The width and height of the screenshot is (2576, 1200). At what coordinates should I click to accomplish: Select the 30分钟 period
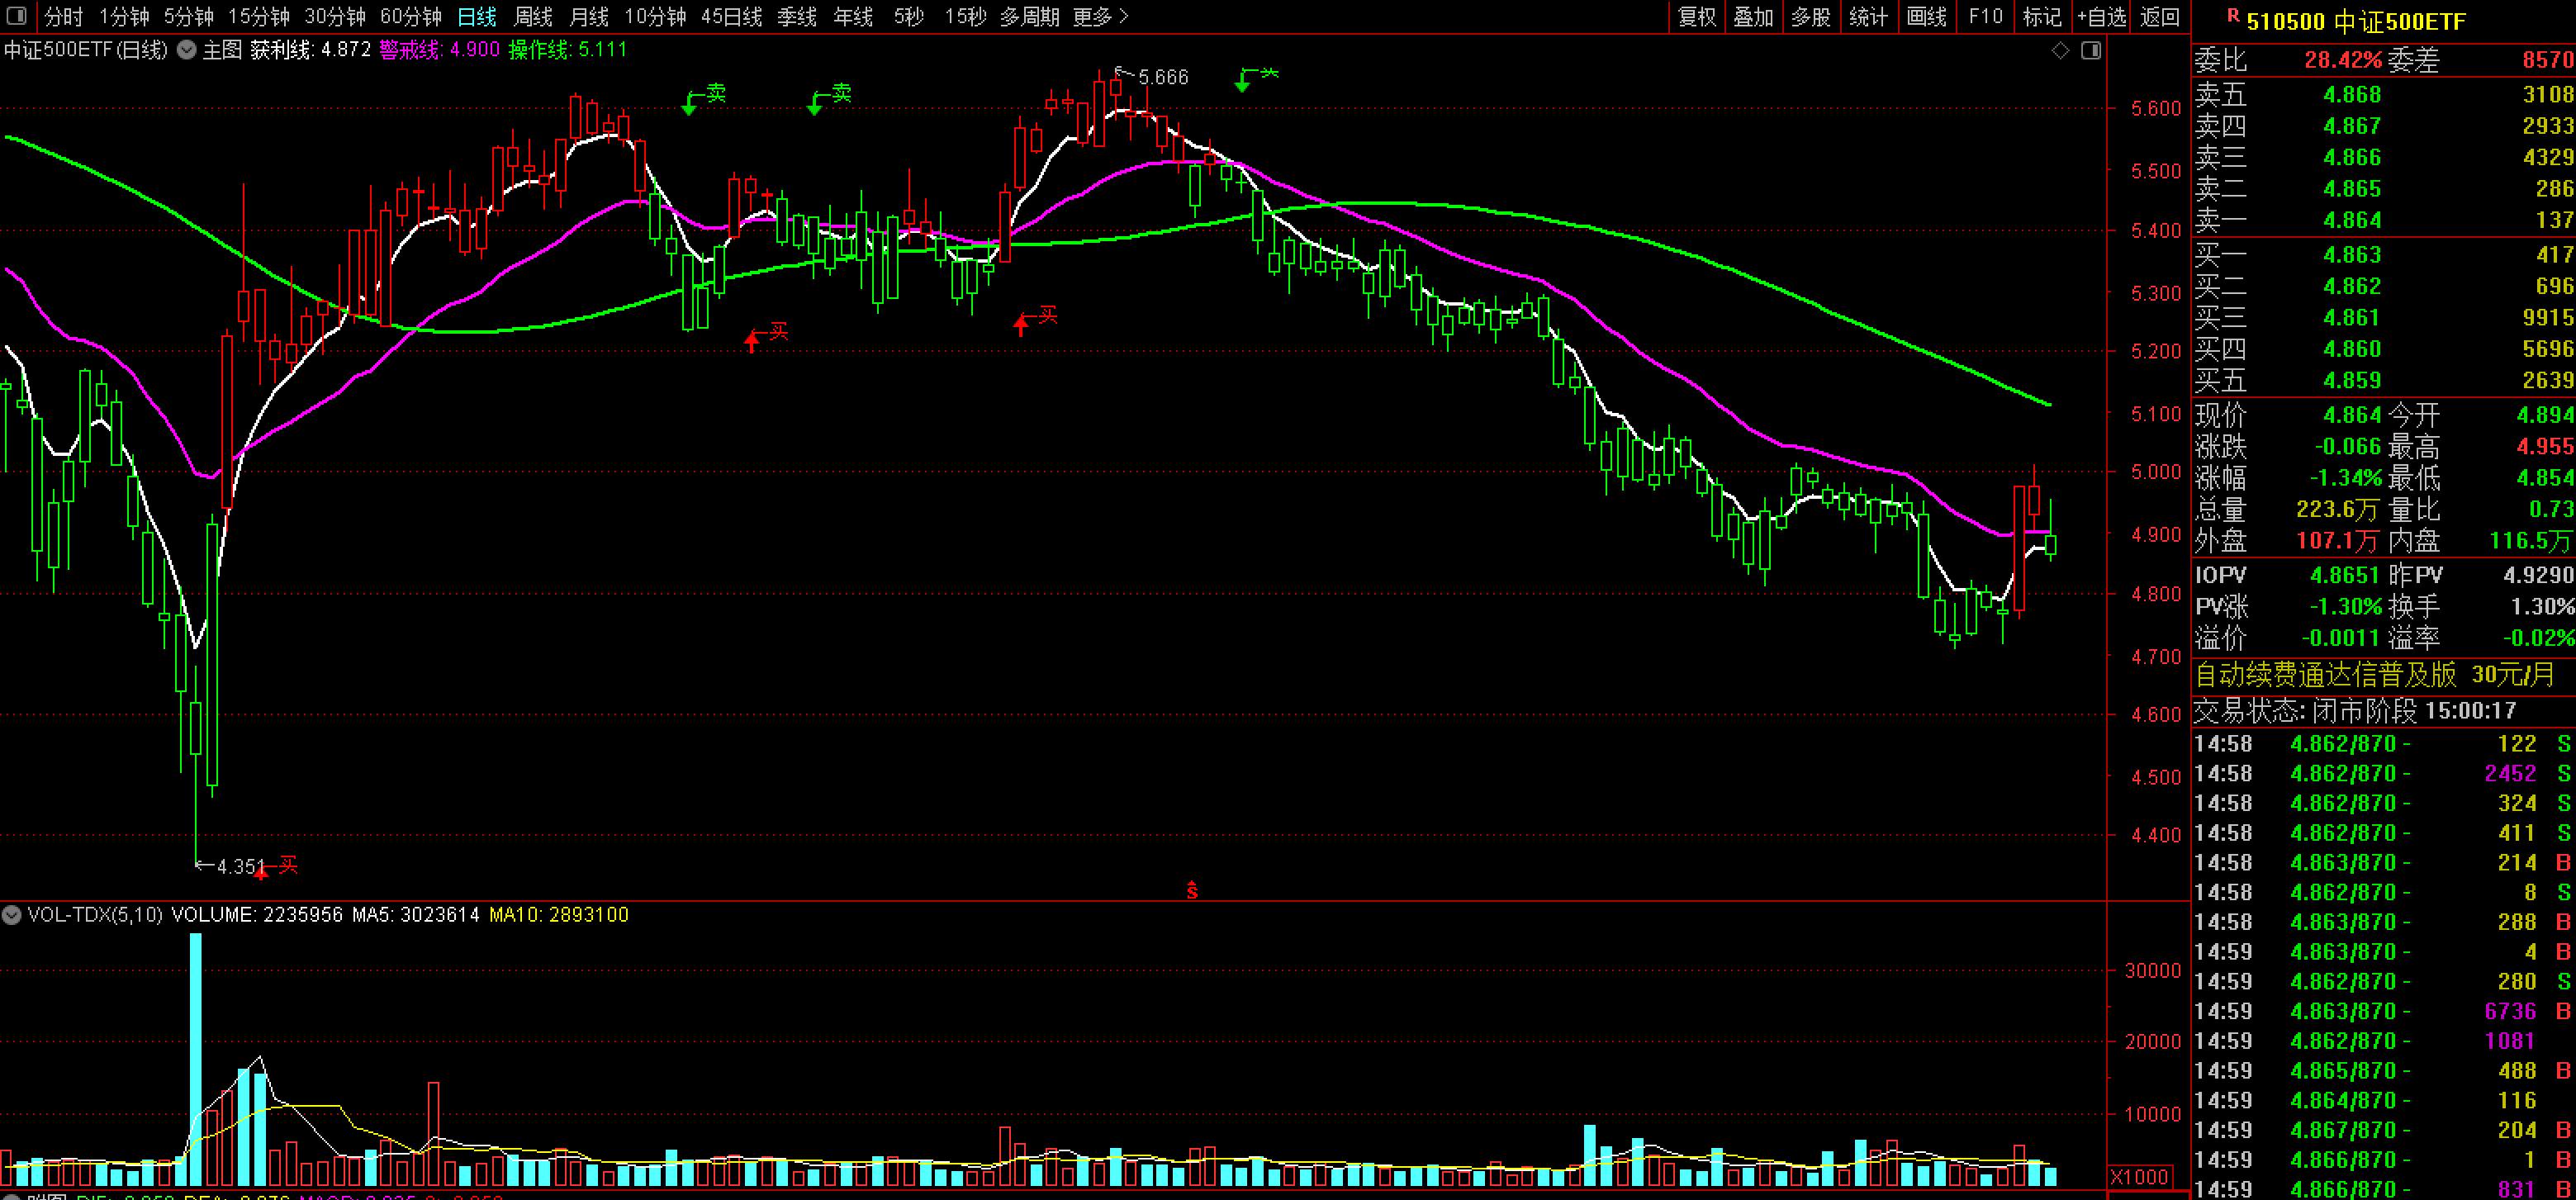click(x=335, y=16)
